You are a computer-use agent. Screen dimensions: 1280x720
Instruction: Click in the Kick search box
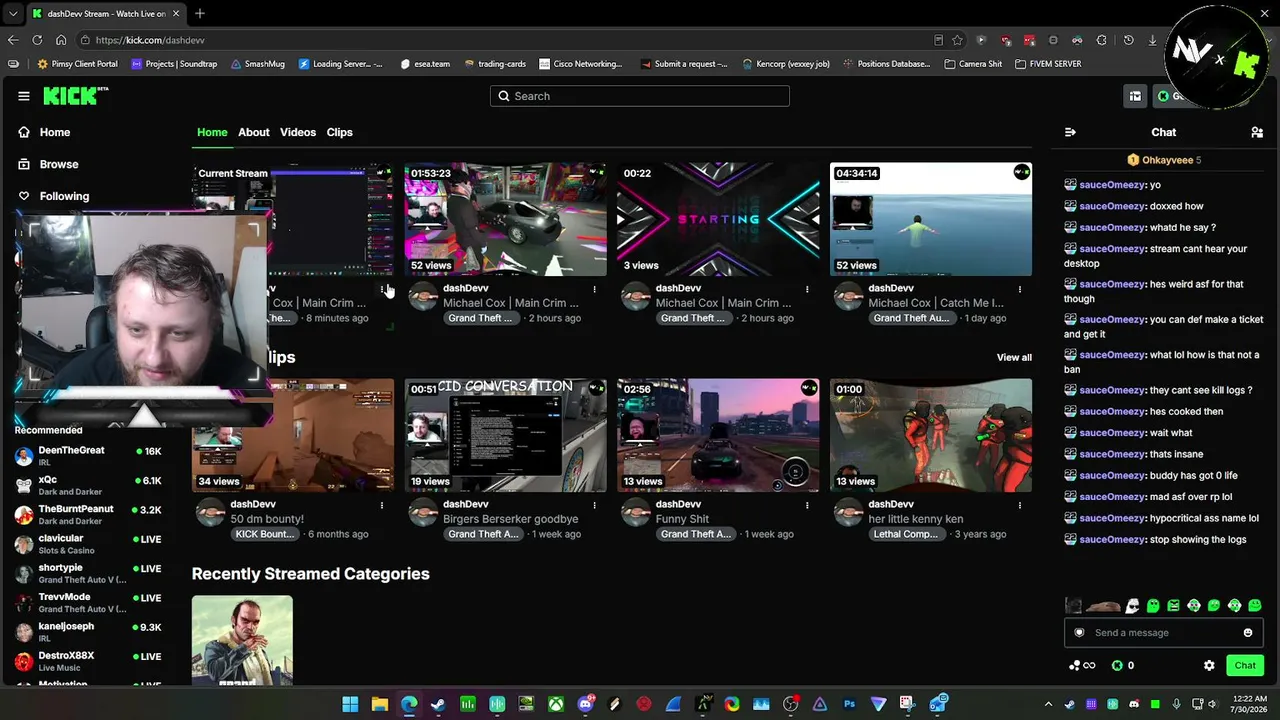pos(640,96)
